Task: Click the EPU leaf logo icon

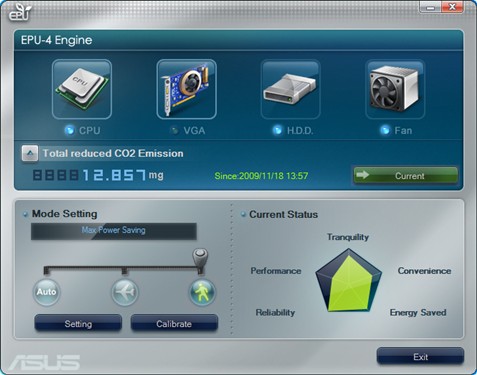Action: 19,13
